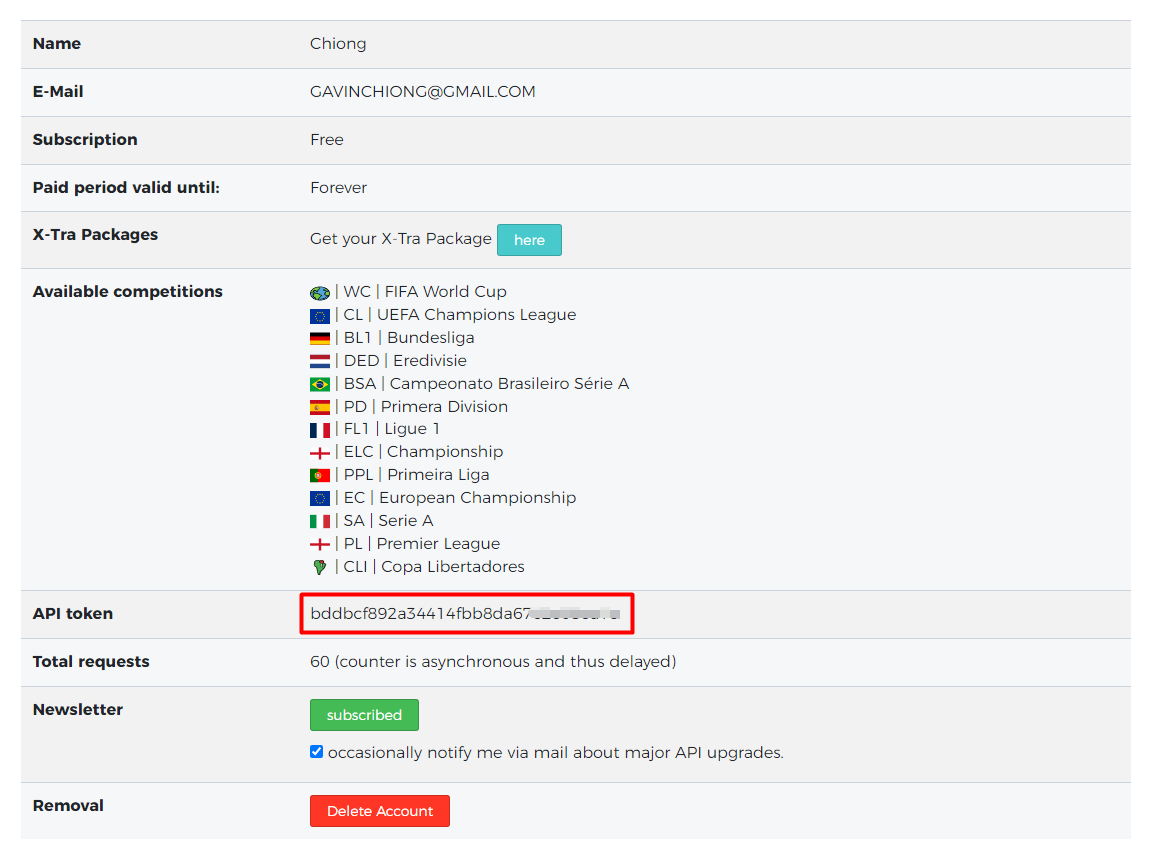Click the 'Available competitions' label
This screenshot has height=860, width=1149.
pos(128,292)
